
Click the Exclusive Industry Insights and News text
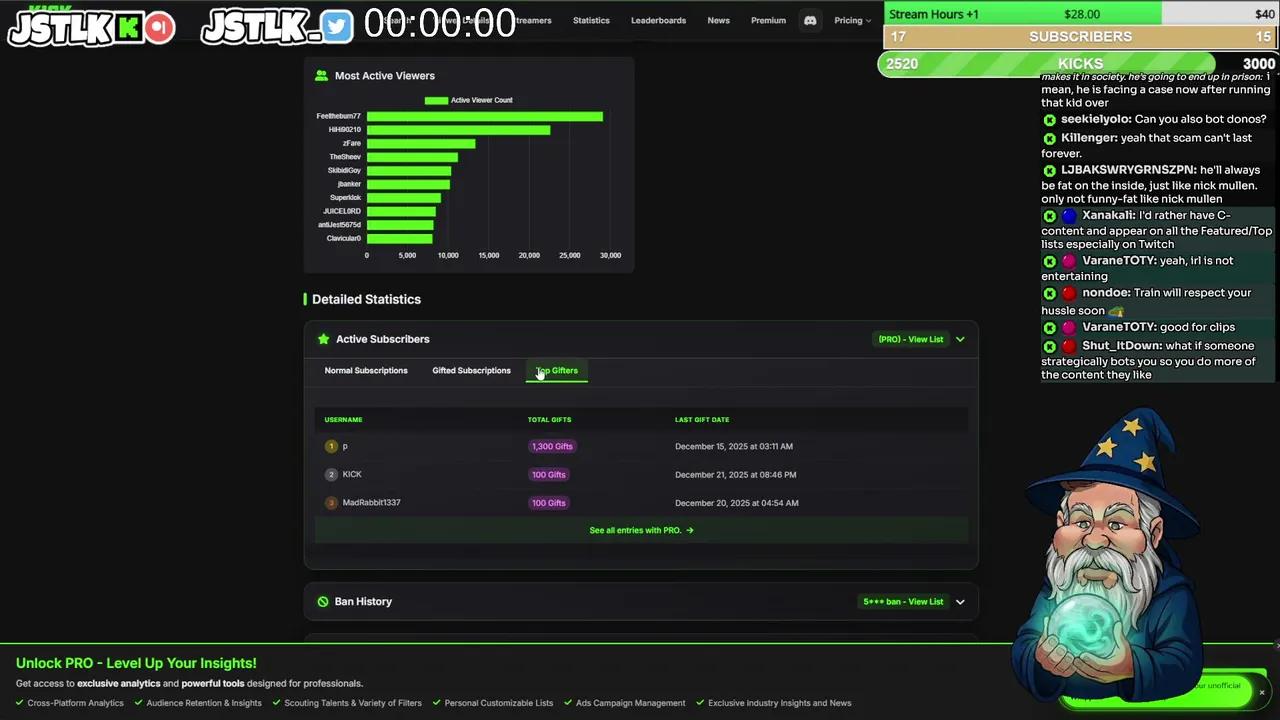780,703
